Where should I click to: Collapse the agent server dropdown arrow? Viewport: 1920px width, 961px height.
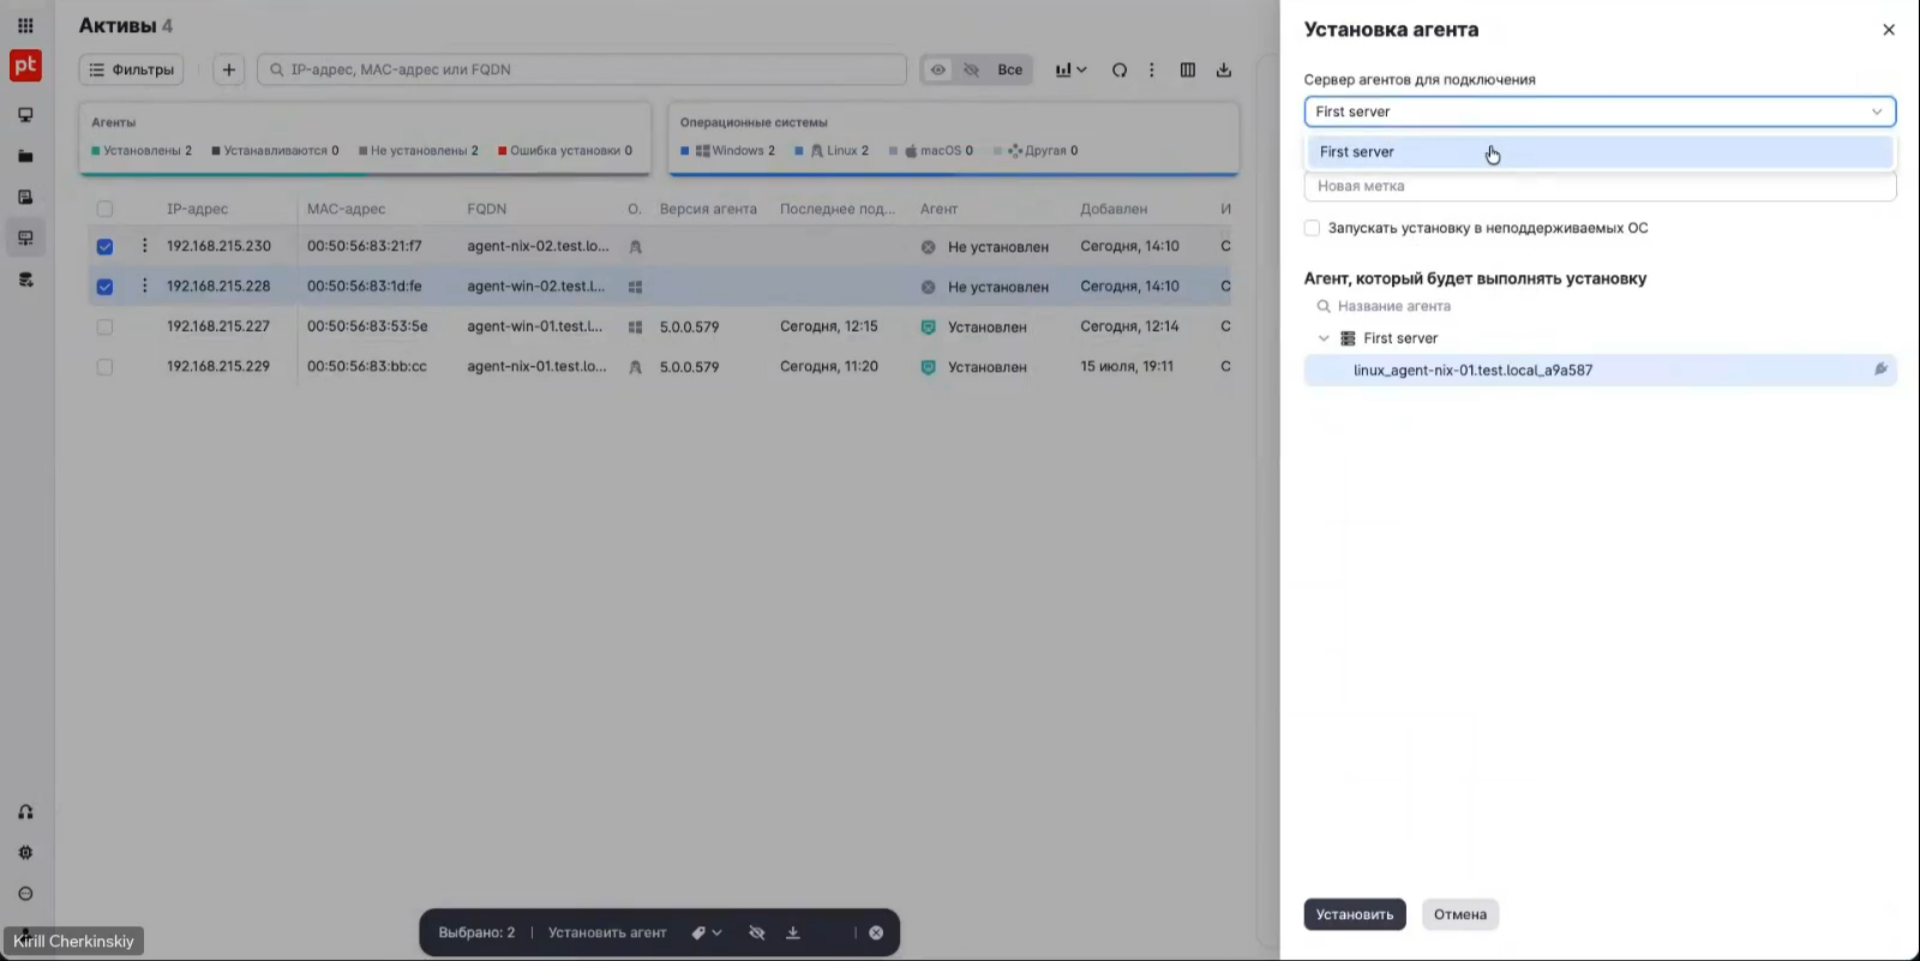[x=1877, y=112]
